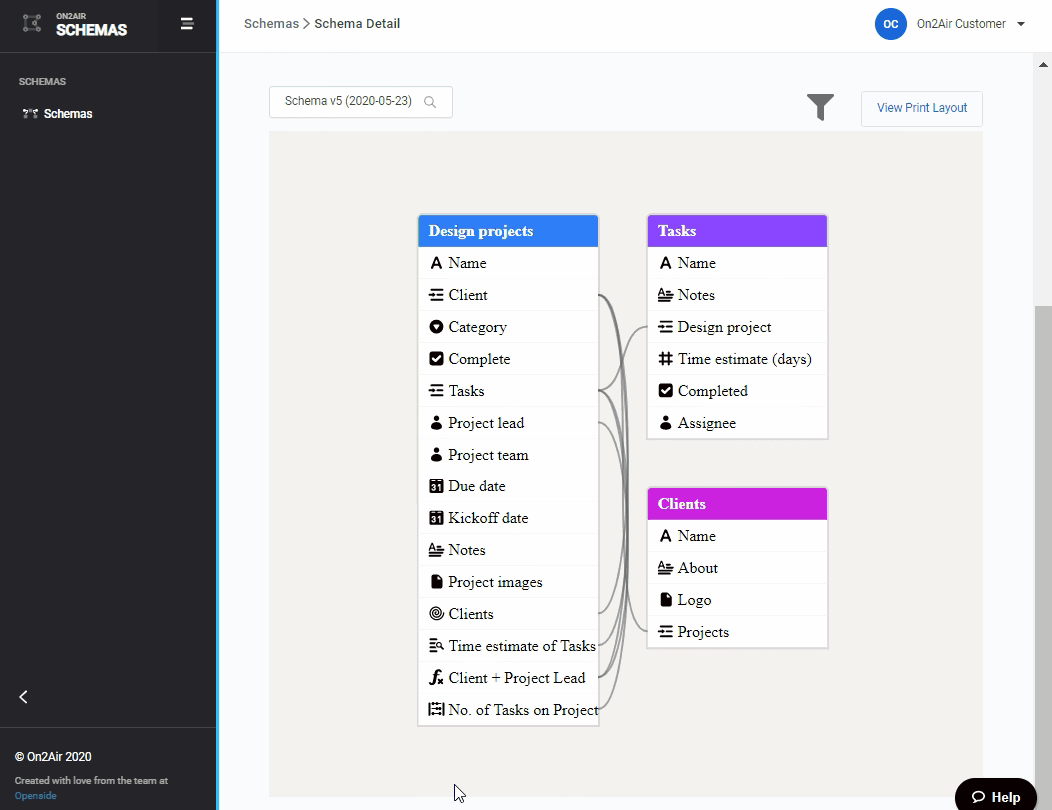This screenshot has width=1052, height=810.
Task: Click the file icon next to Logo
Action: coord(665,600)
